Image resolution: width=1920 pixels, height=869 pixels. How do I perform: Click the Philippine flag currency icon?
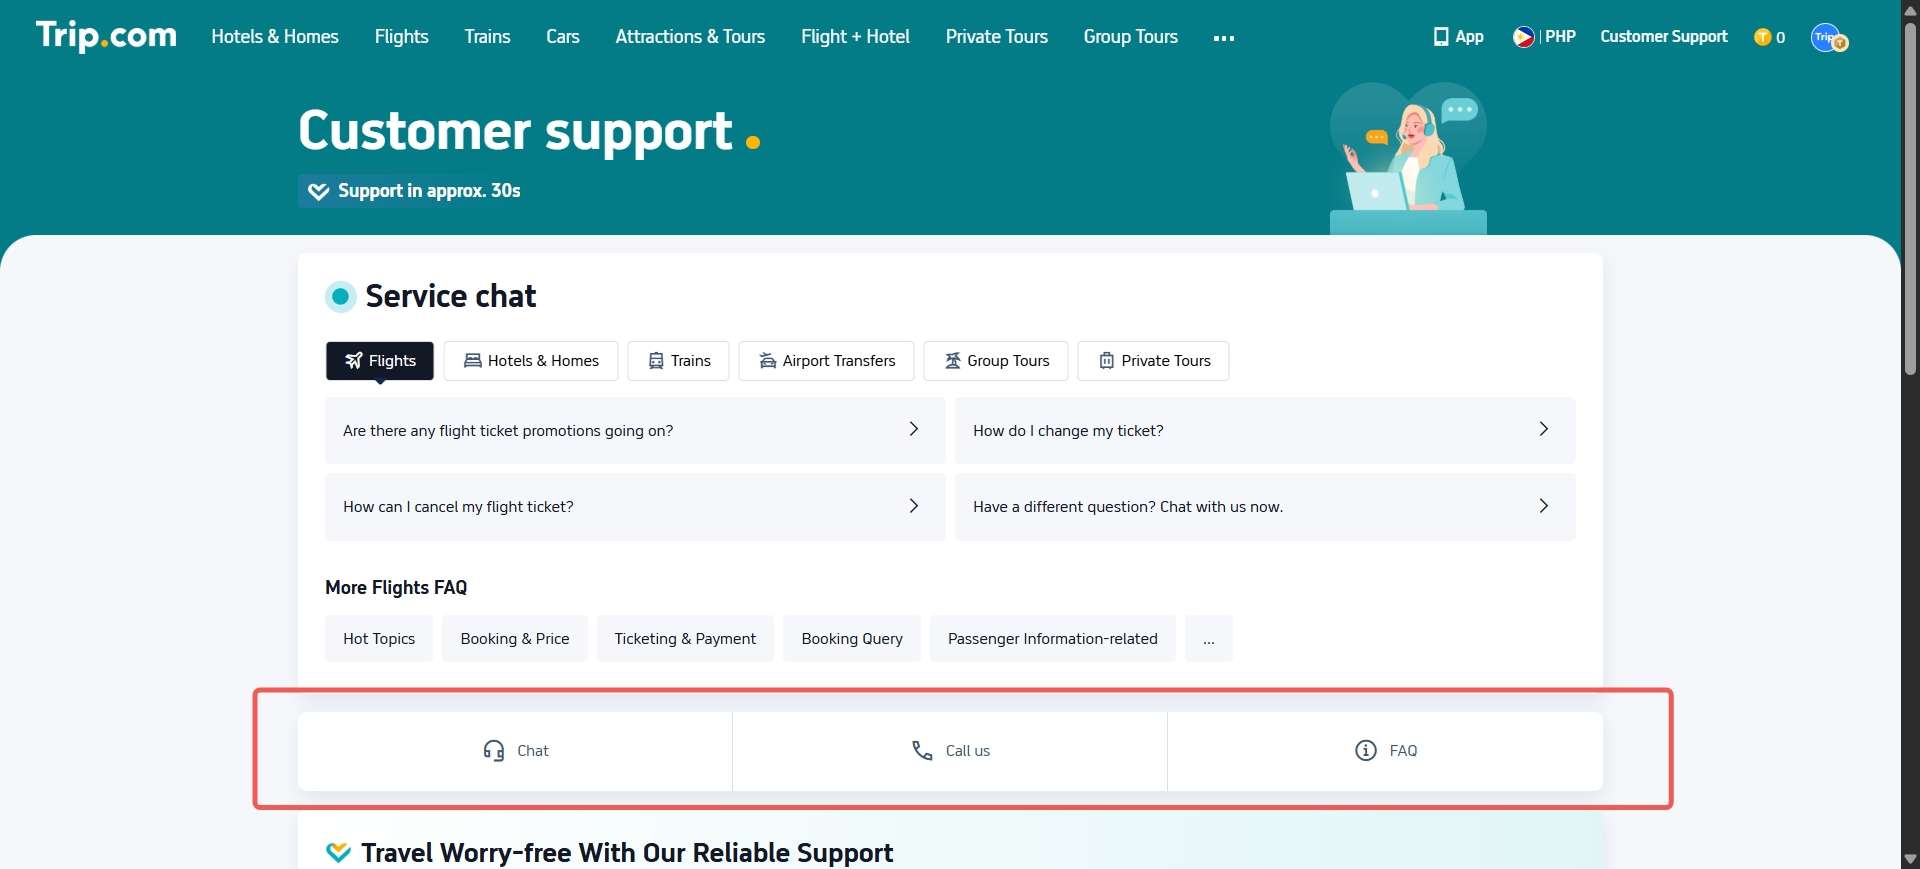(x=1523, y=37)
